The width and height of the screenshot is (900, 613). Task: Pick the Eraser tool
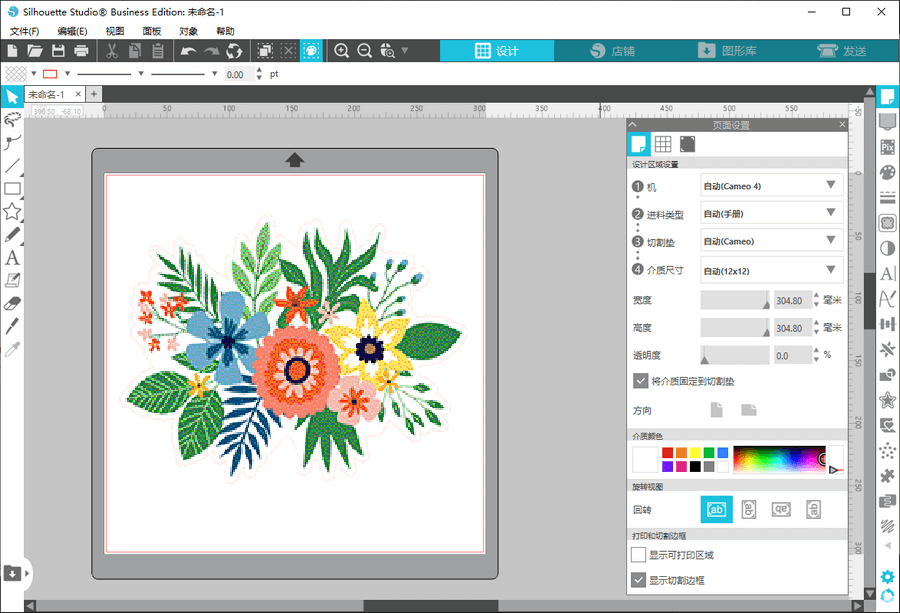pyautogui.click(x=12, y=303)
